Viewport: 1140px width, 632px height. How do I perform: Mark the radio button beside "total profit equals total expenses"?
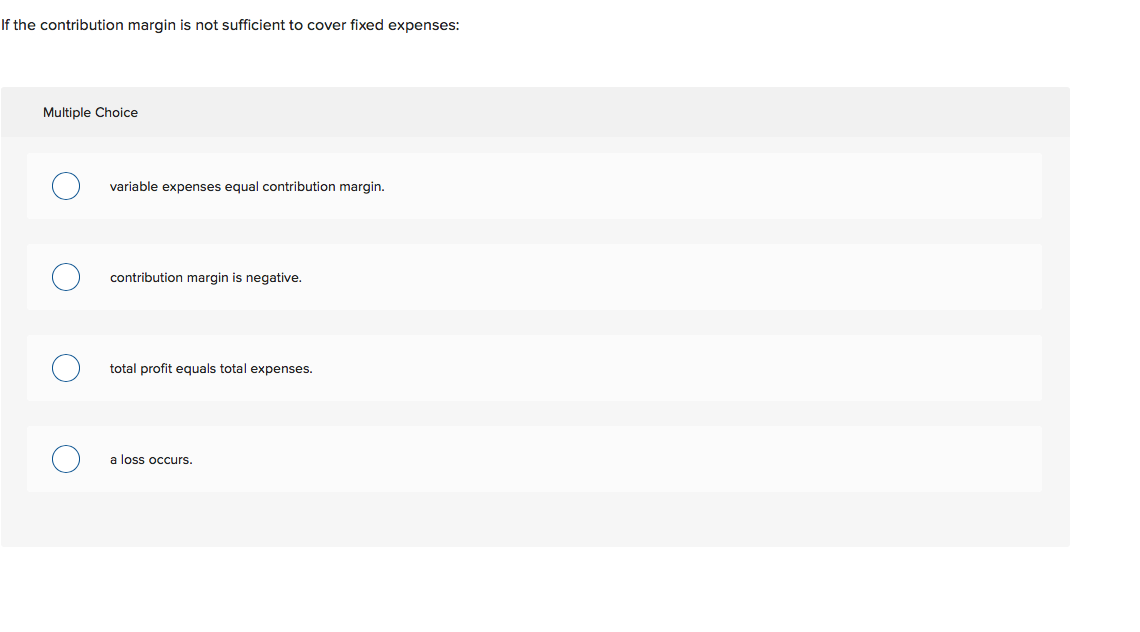(x=65, y=368)
